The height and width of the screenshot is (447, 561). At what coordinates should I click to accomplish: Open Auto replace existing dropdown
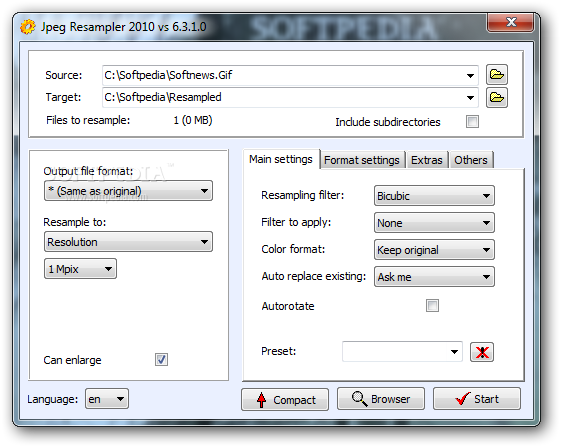click(x=434, y=276)
